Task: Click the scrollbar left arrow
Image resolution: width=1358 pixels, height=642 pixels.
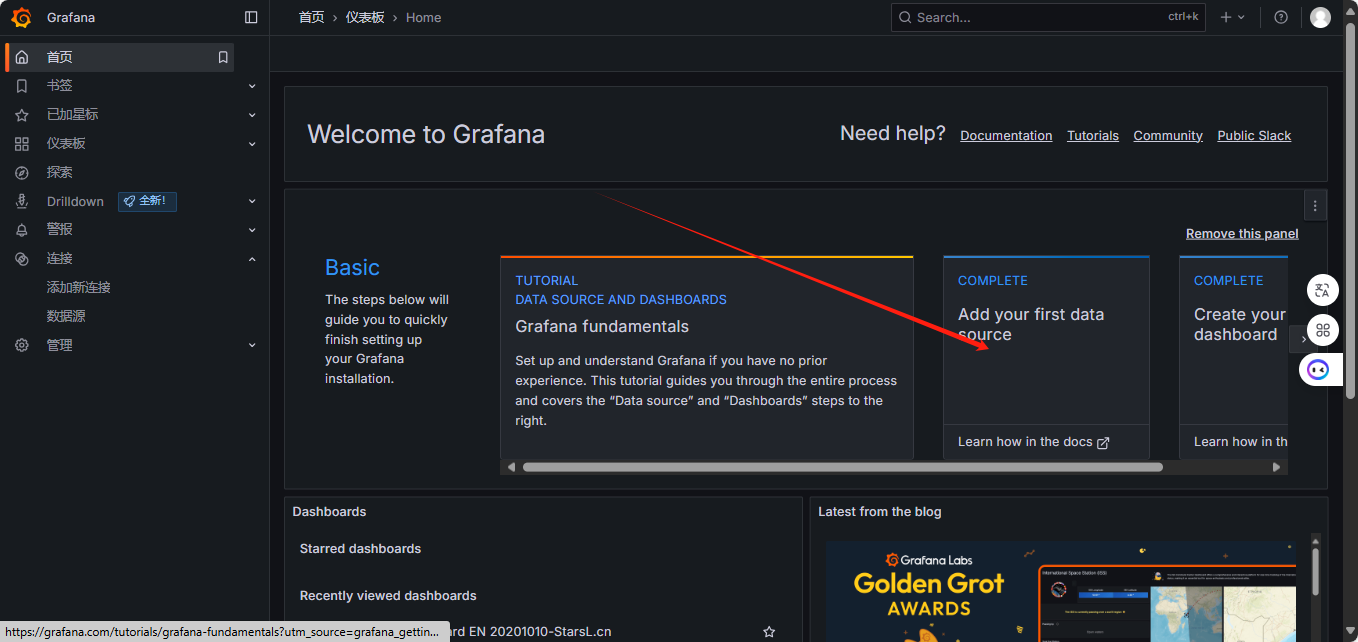Action: [x=511, y=467]
